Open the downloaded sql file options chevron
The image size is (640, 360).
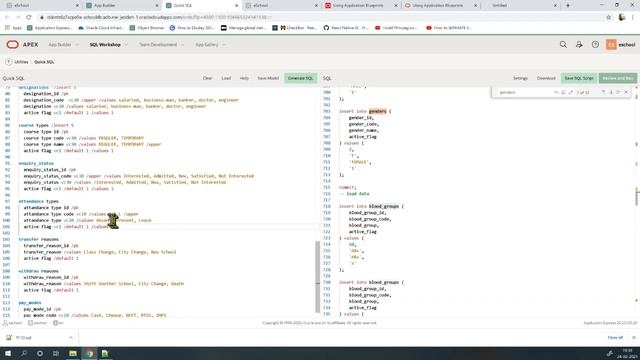[x=71, y=338]
